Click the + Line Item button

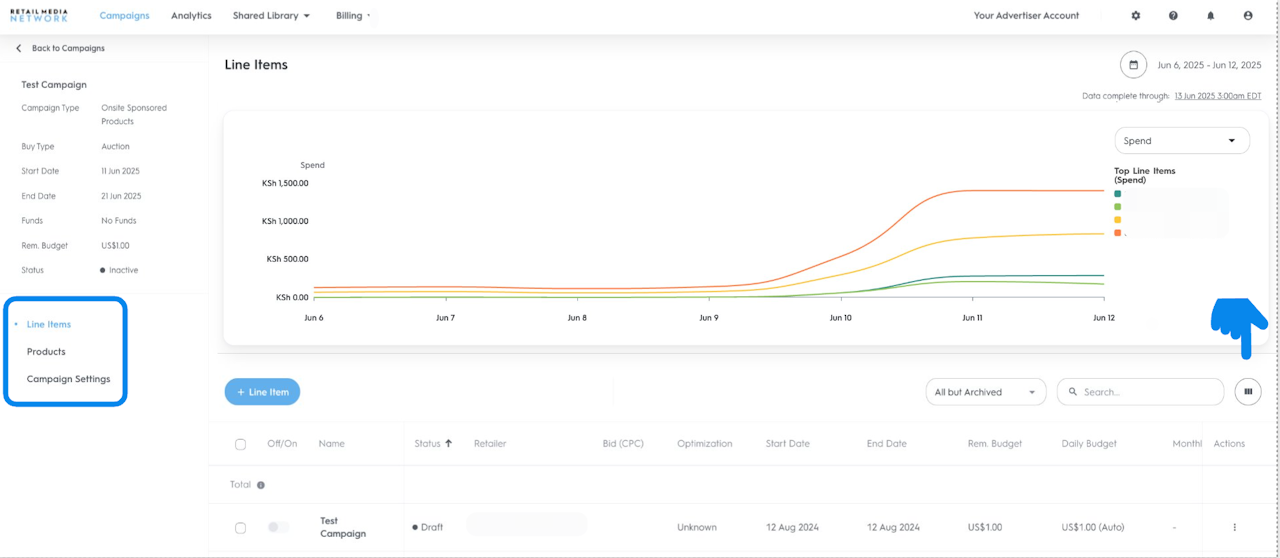point(262,392)
